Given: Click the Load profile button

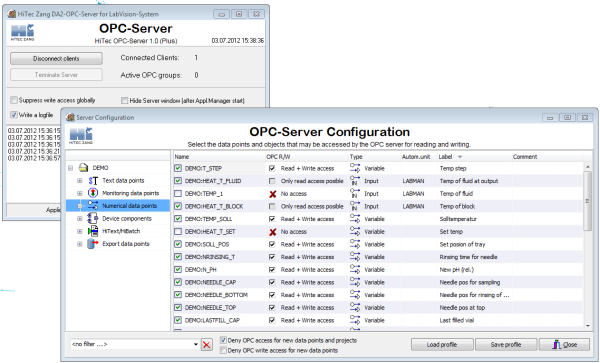Looking at the screenshot, I should coord(442,345).
